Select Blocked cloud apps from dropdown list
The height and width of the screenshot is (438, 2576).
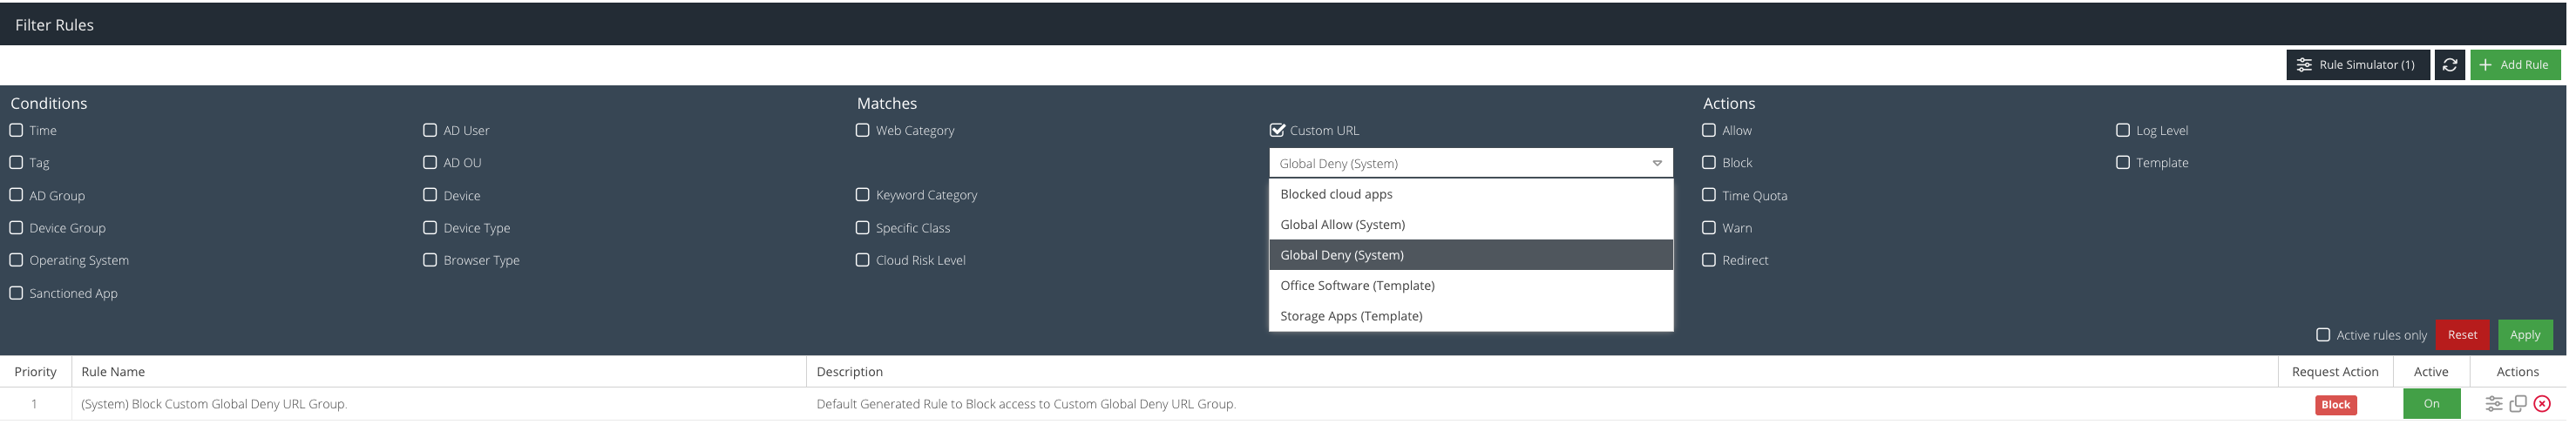(x=1336, y=194)
